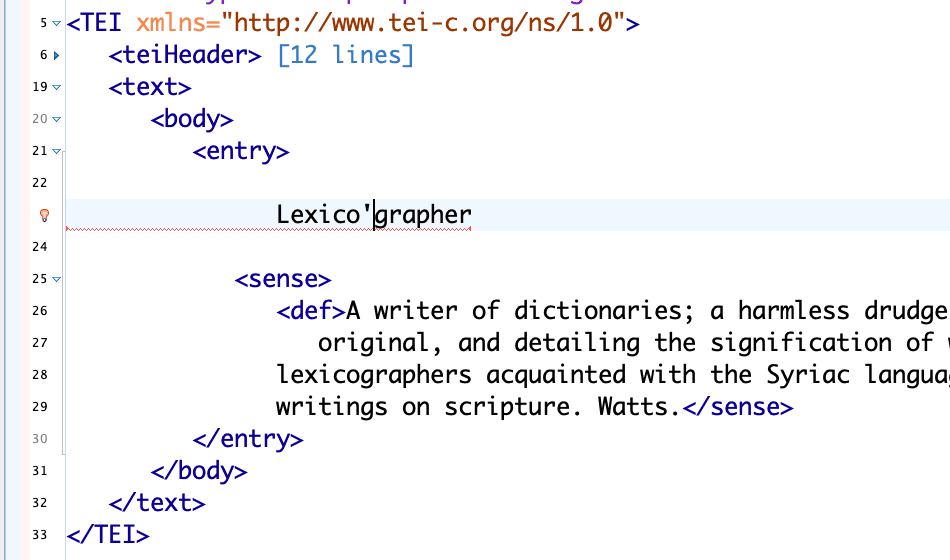This screenshot has height=560, width=950.
Task: Click the closing TEI tag on the last line
Action: coord(108,535)
